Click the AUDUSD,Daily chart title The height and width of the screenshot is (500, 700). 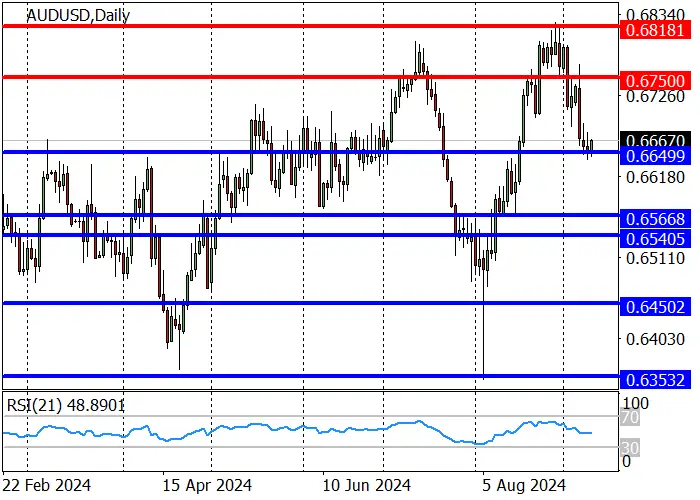[x=79, y=16]
